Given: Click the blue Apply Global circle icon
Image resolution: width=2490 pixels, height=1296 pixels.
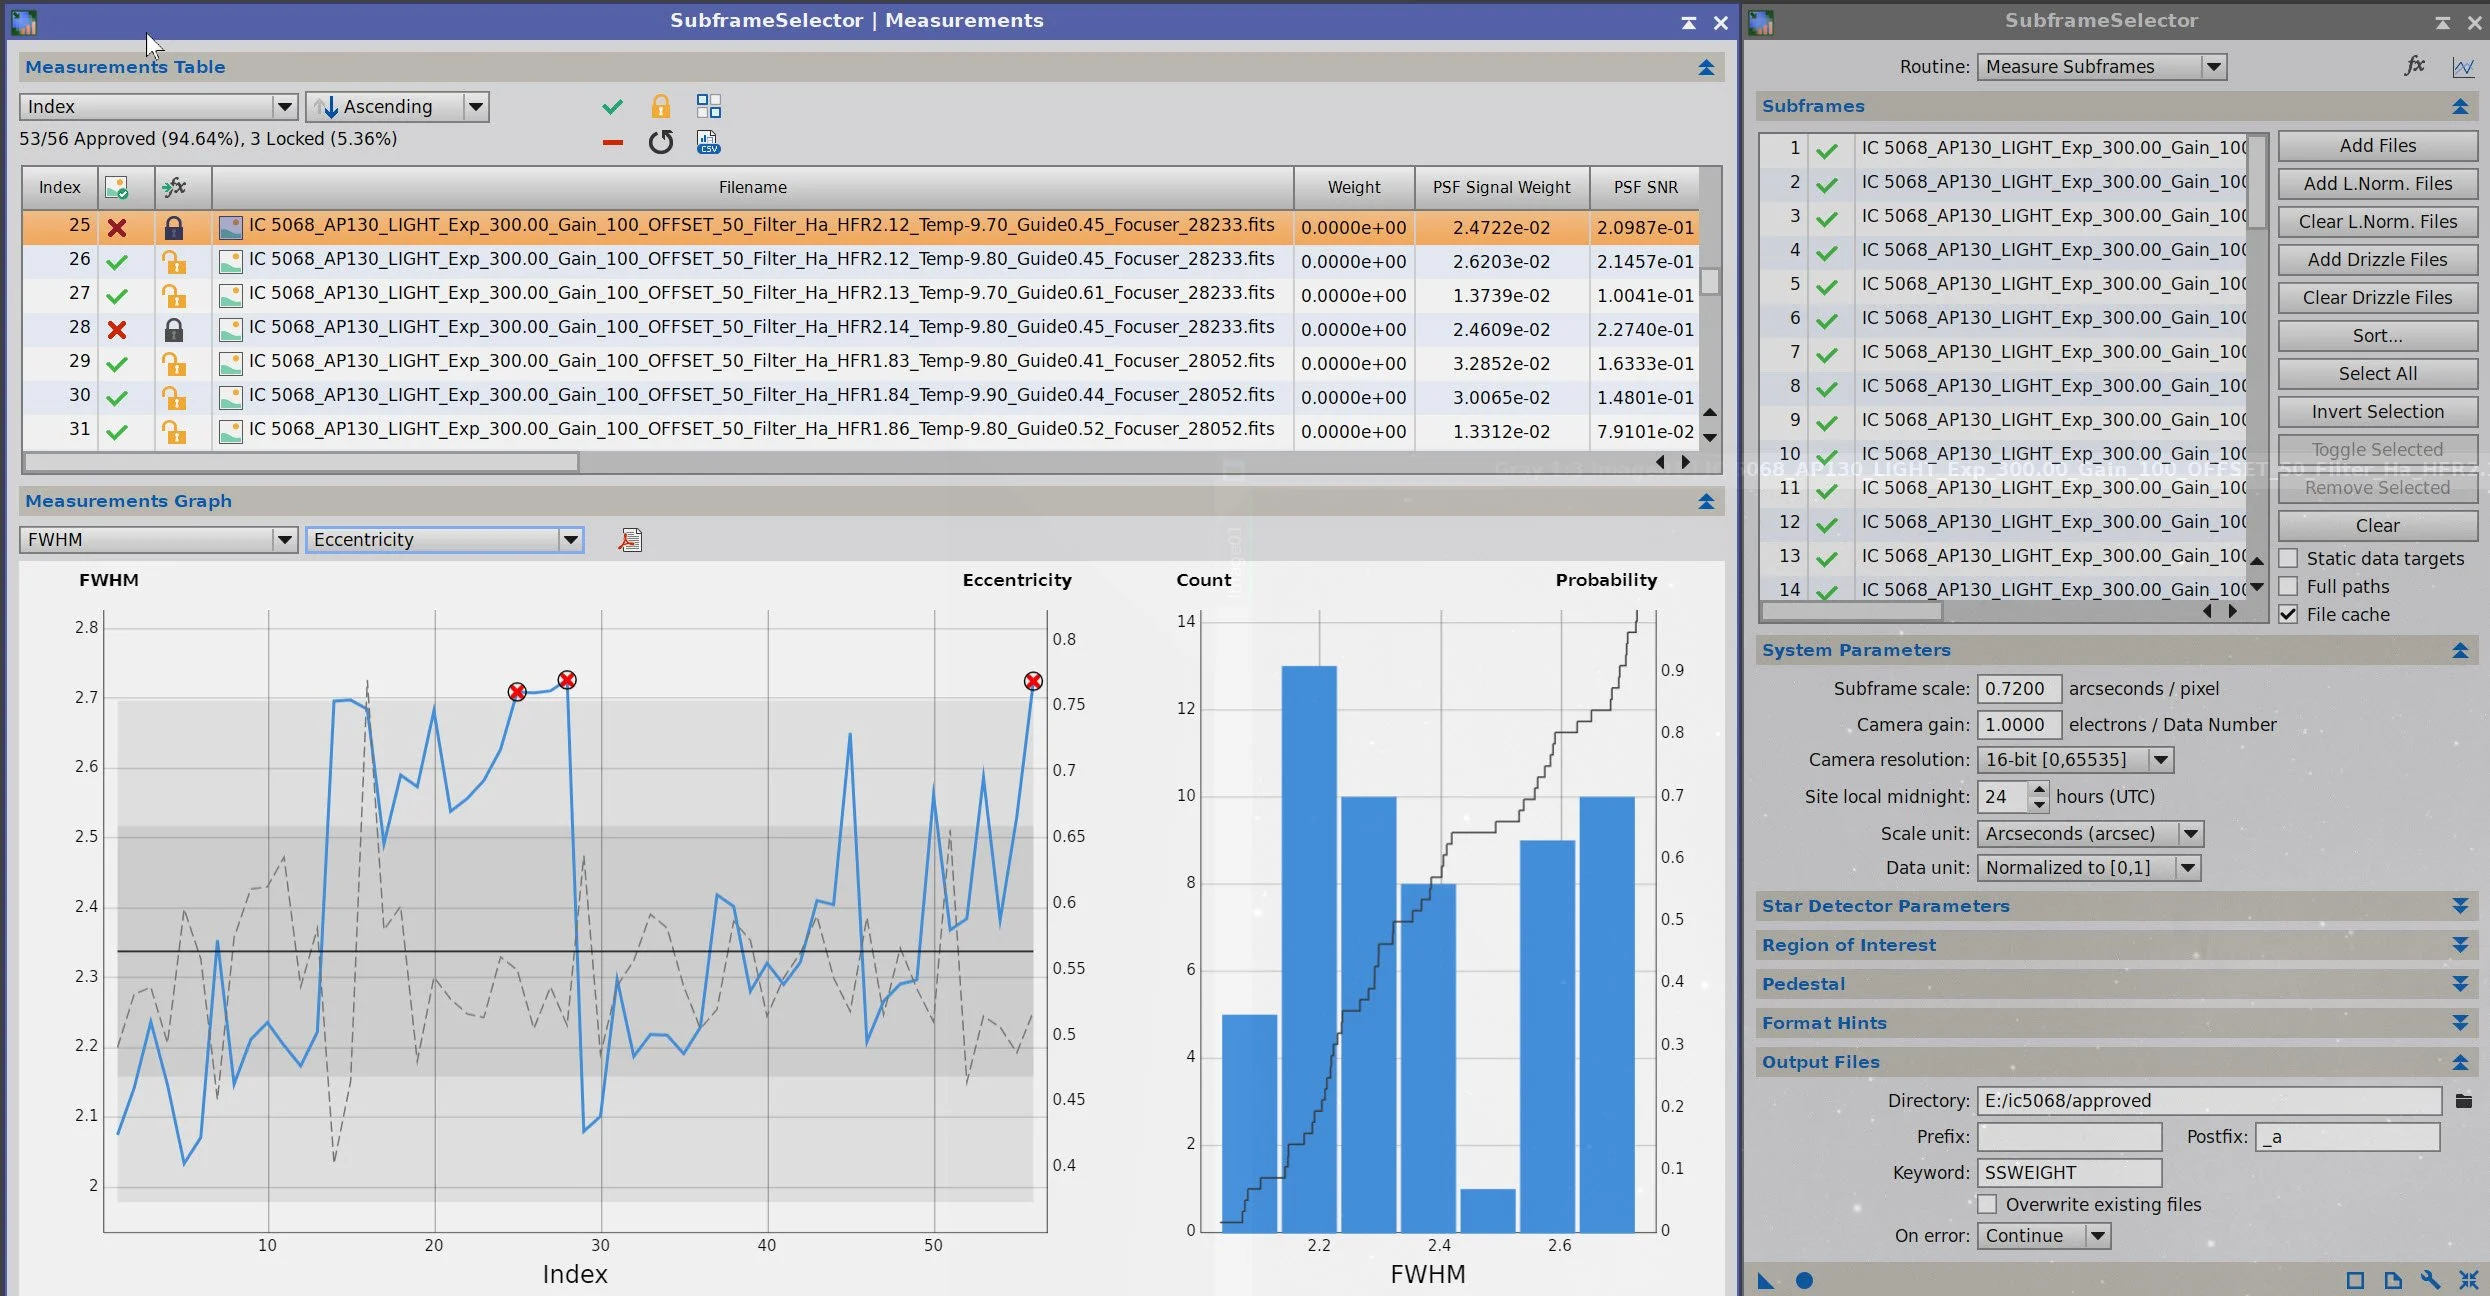Looking at the screenshot, I should pos(1804,1280).
